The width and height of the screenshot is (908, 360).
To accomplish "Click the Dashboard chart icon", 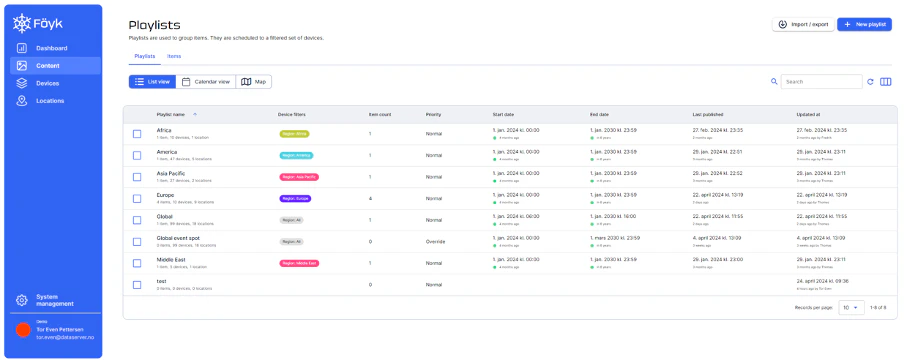I will [21, 48].
